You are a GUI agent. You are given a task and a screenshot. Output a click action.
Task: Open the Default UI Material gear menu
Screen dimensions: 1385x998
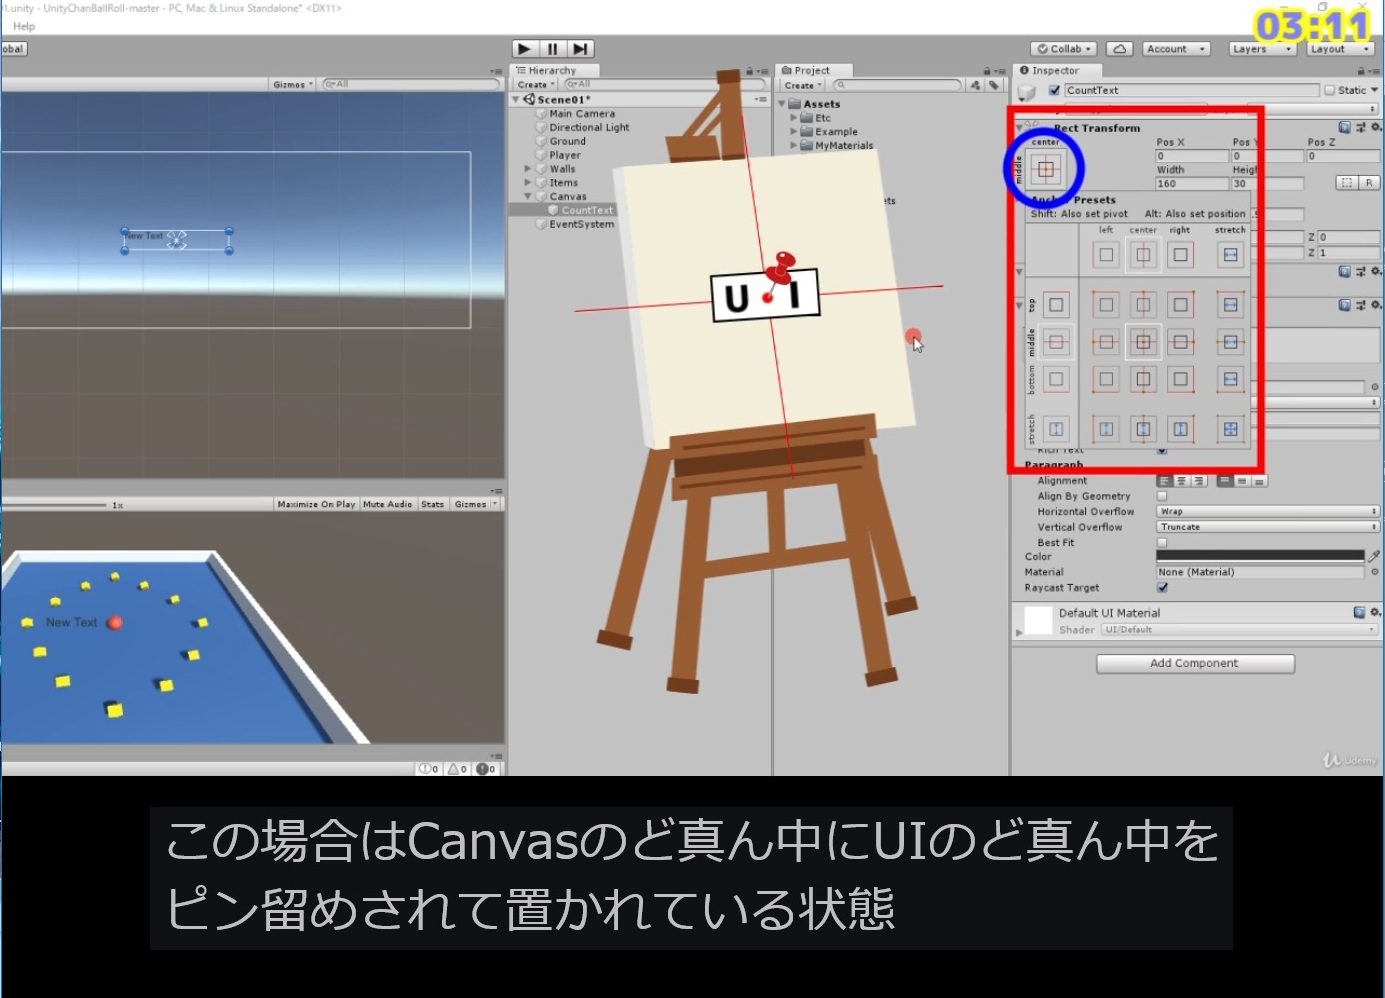1376,612
